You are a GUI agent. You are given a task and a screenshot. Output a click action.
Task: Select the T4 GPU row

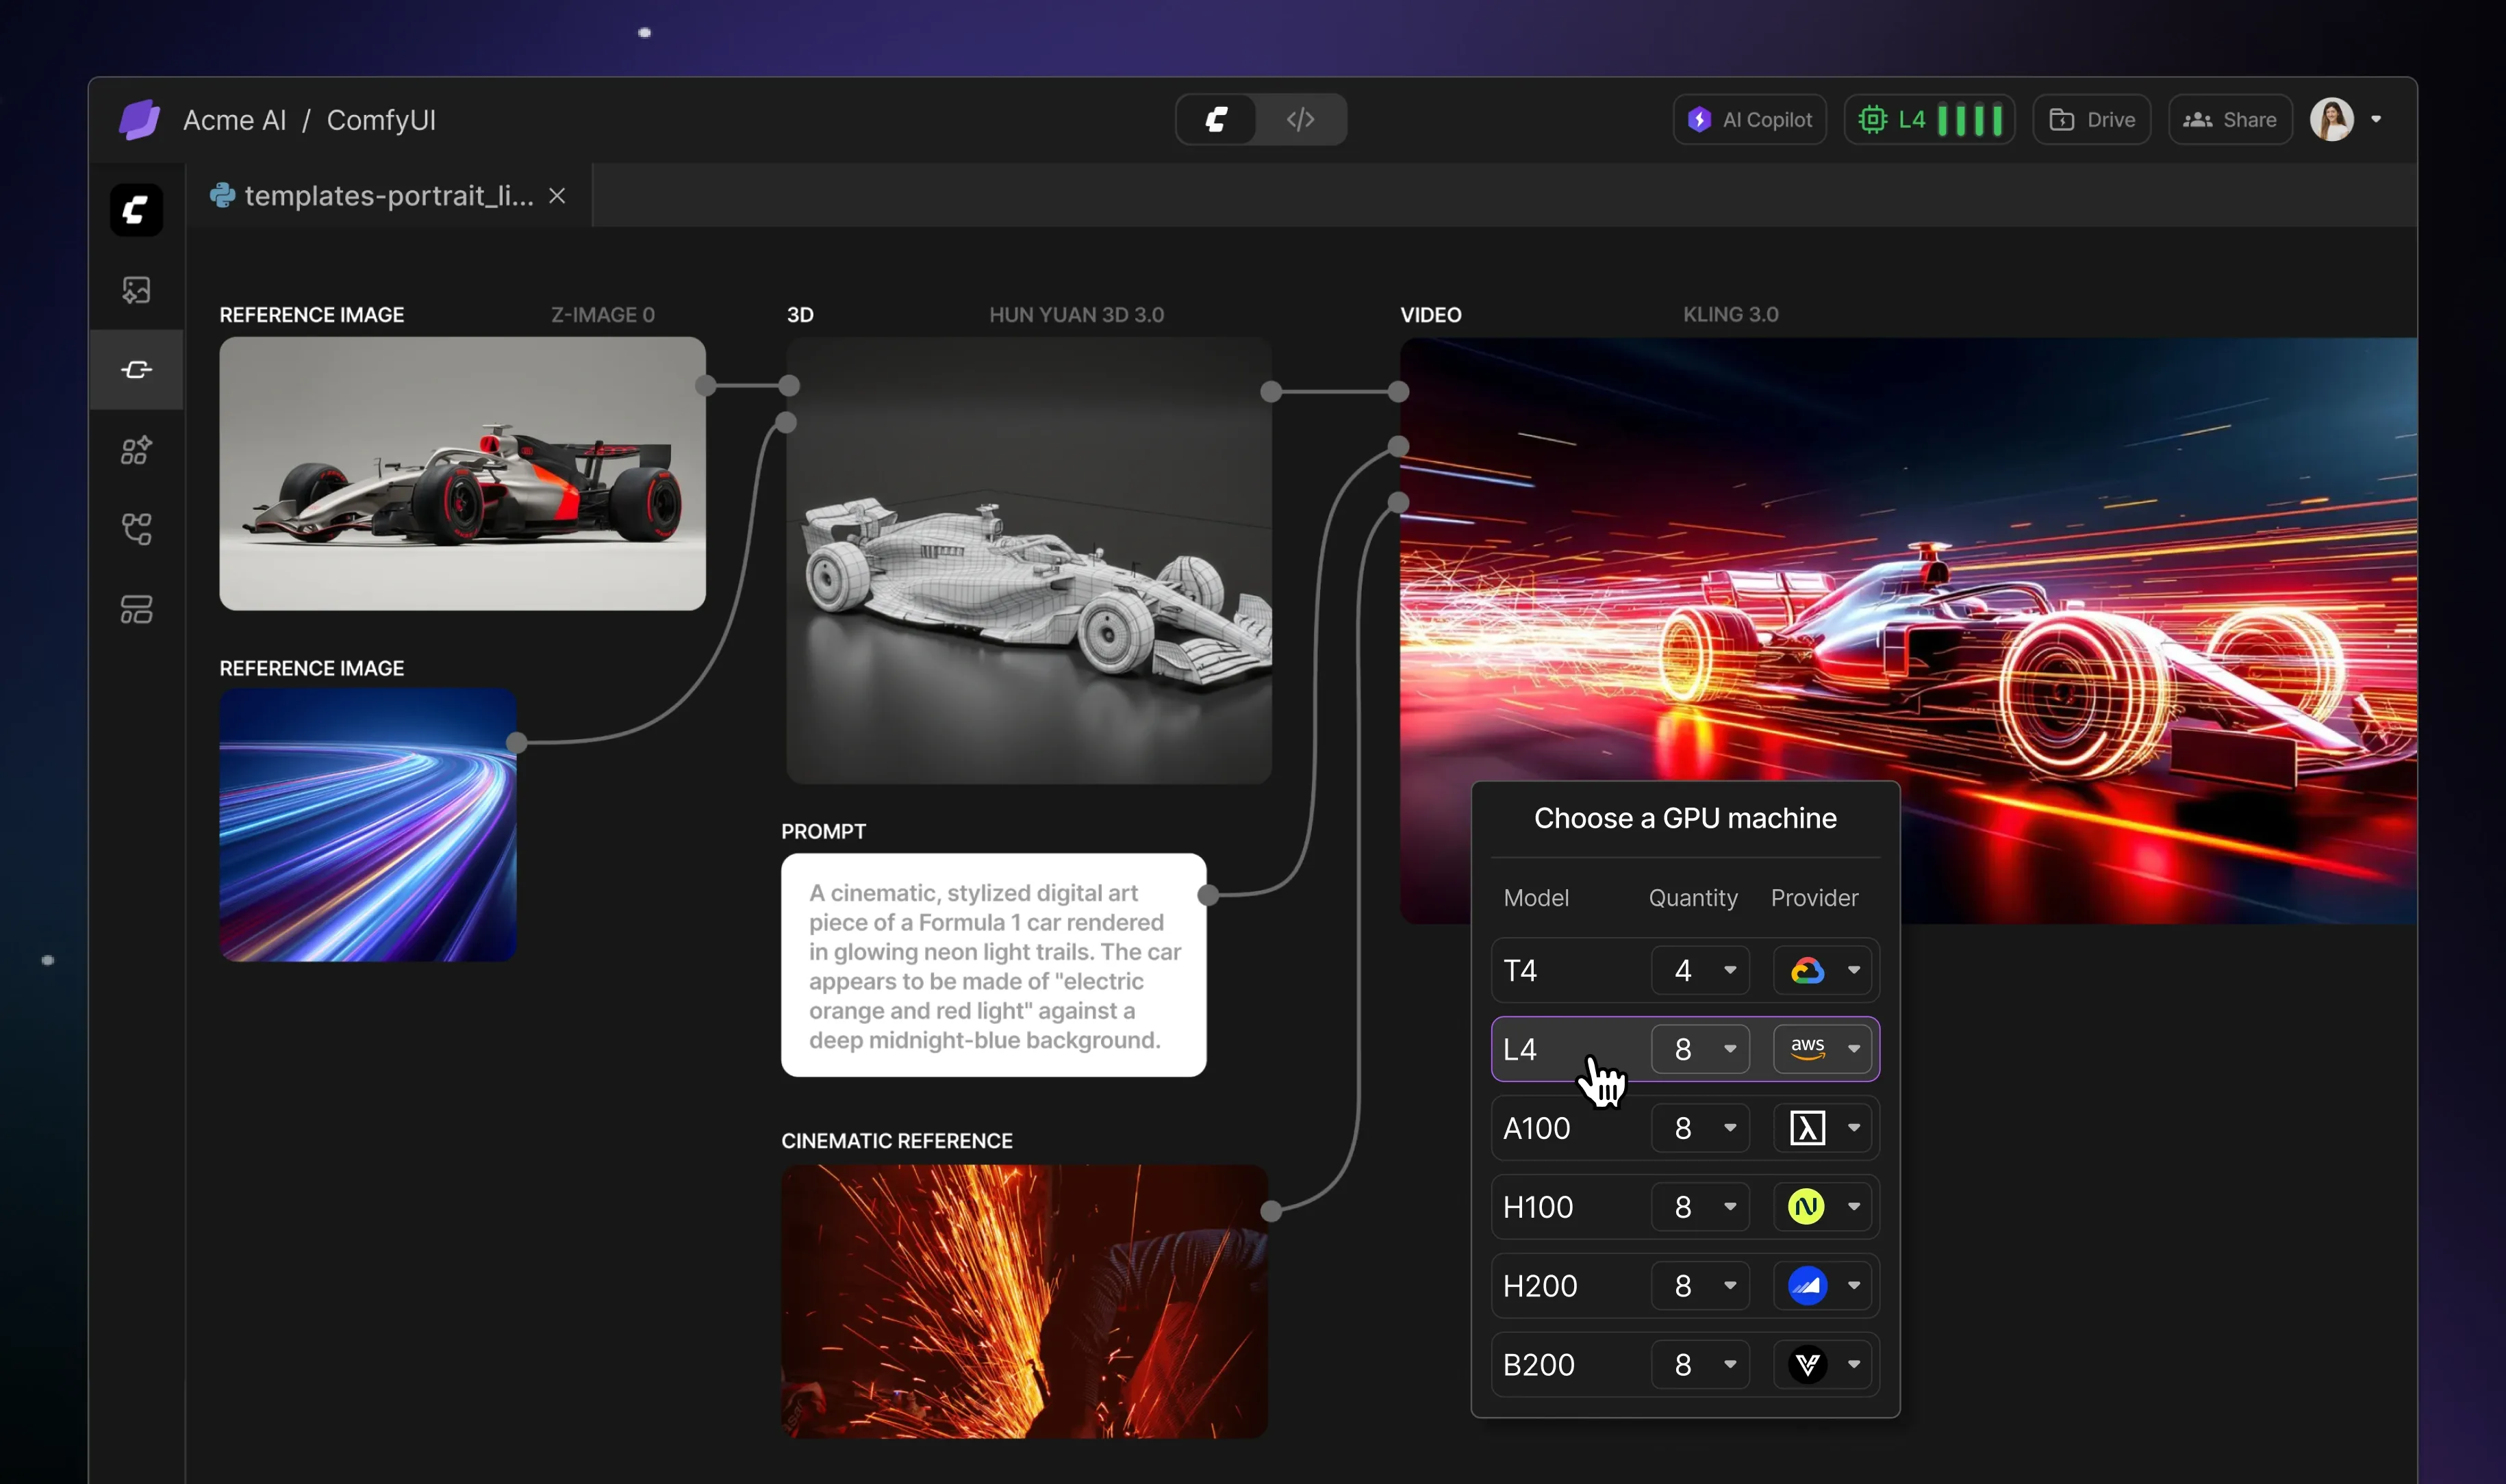1685,970
